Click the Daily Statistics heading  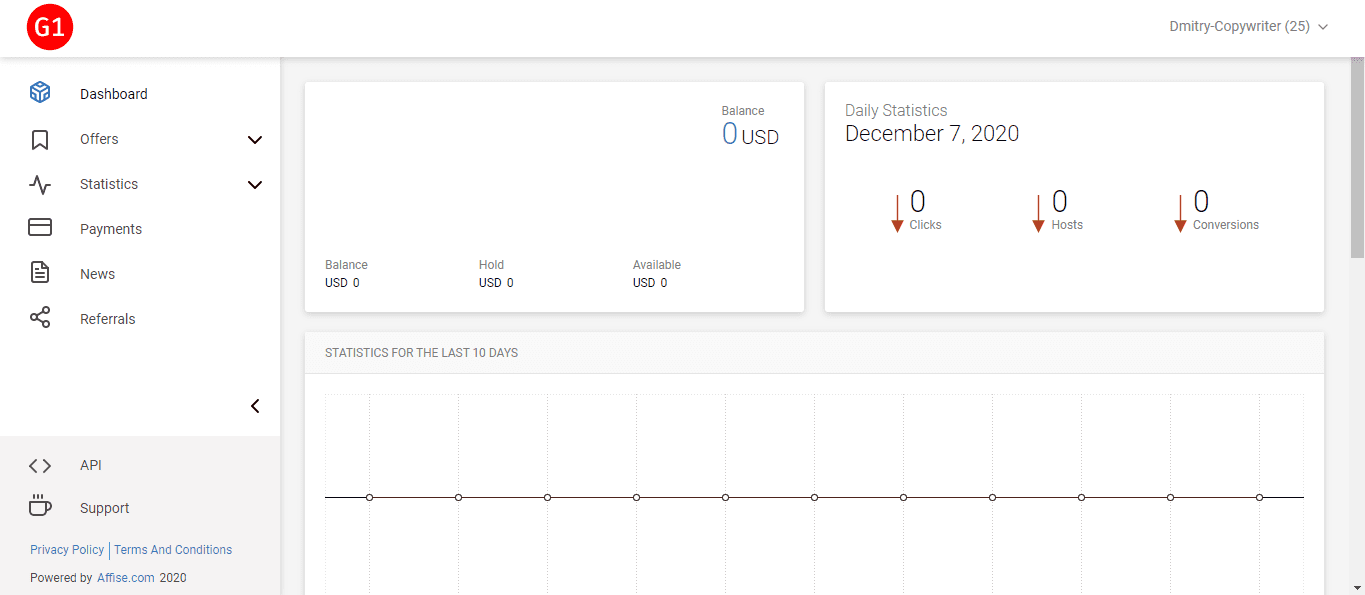pos(896,111)
